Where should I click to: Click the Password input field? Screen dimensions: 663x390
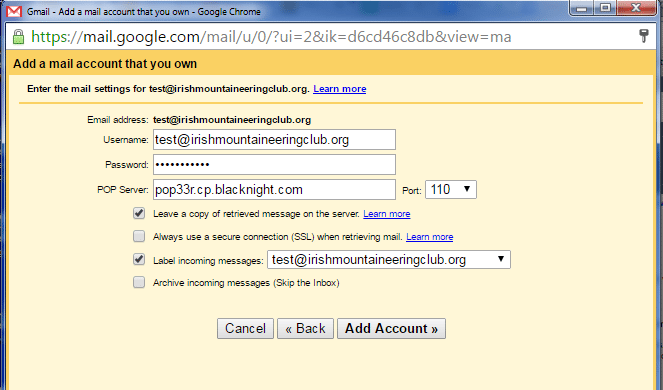click(274, 165)
